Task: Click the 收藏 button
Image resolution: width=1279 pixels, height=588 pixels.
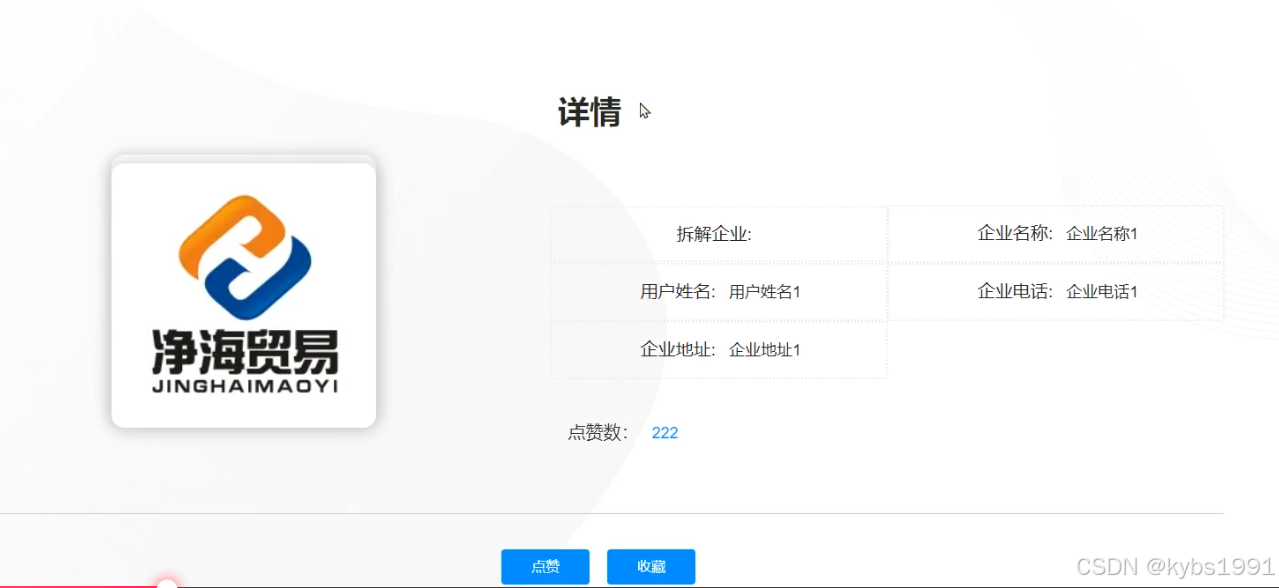Action: coord(651,567)
